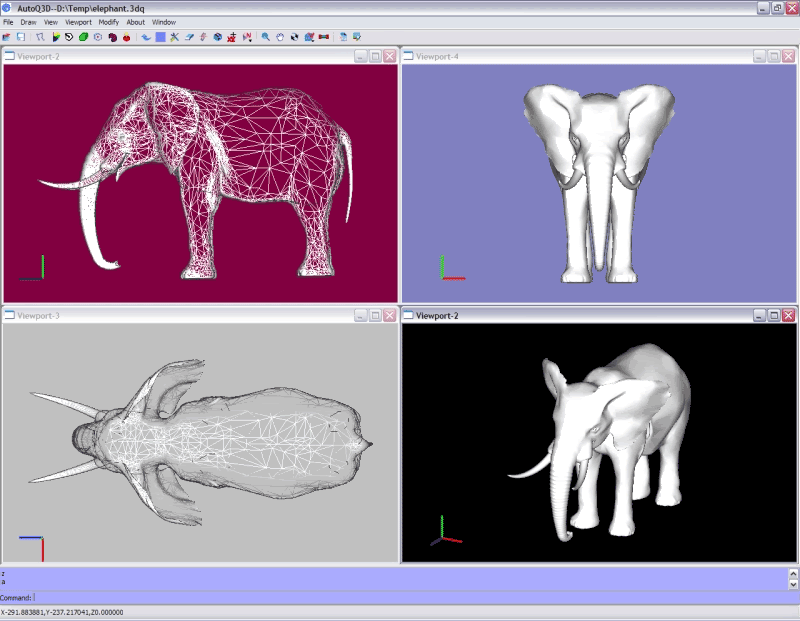
Task: Activate the hand pan tool
Action: [x=280, y=37]
